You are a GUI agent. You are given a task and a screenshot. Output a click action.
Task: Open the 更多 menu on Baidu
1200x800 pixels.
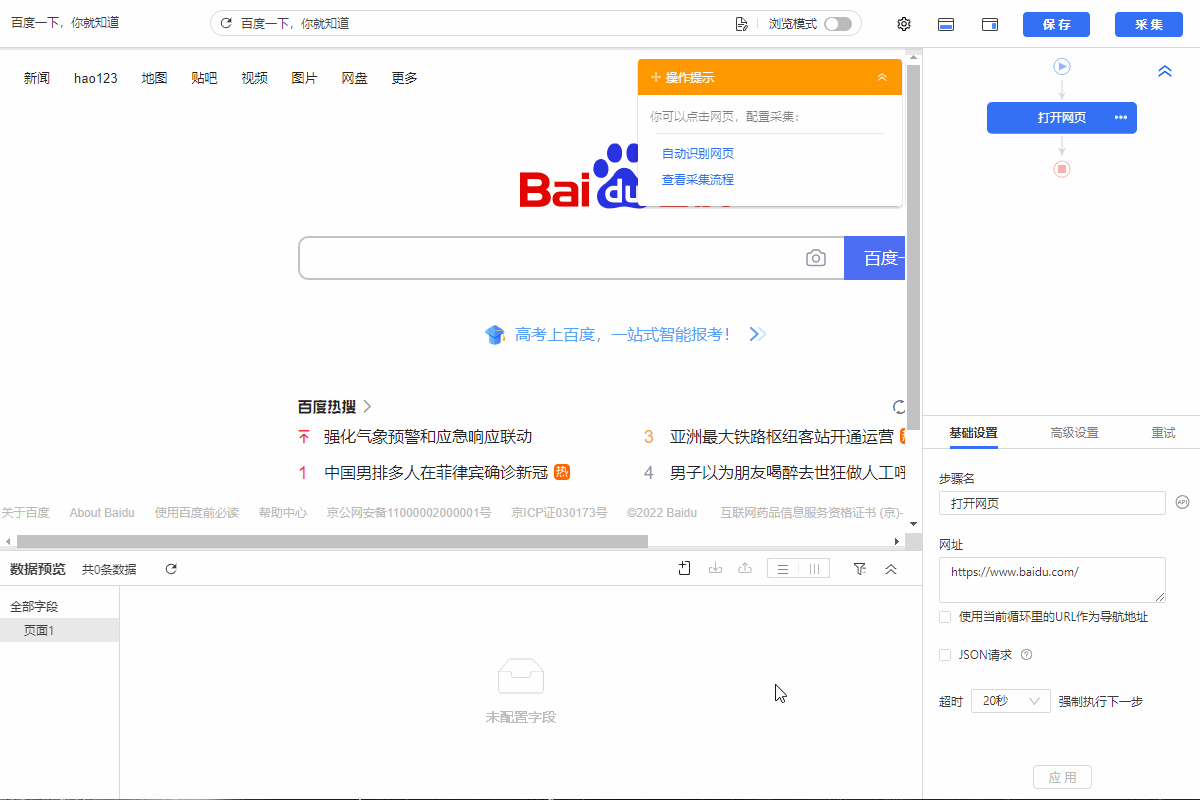[404, 78]
